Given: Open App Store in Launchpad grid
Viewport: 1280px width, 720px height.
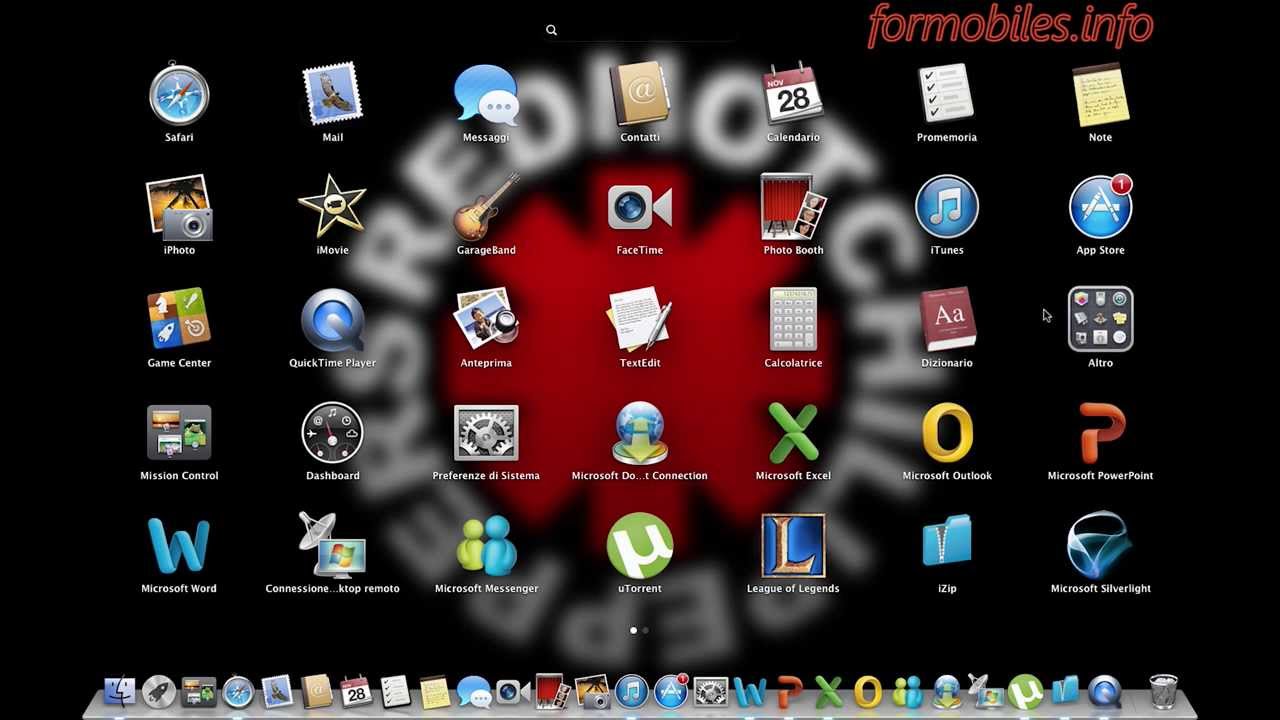Looking at the screenshot, I should pyautogui.click(x=1100, y=207).
